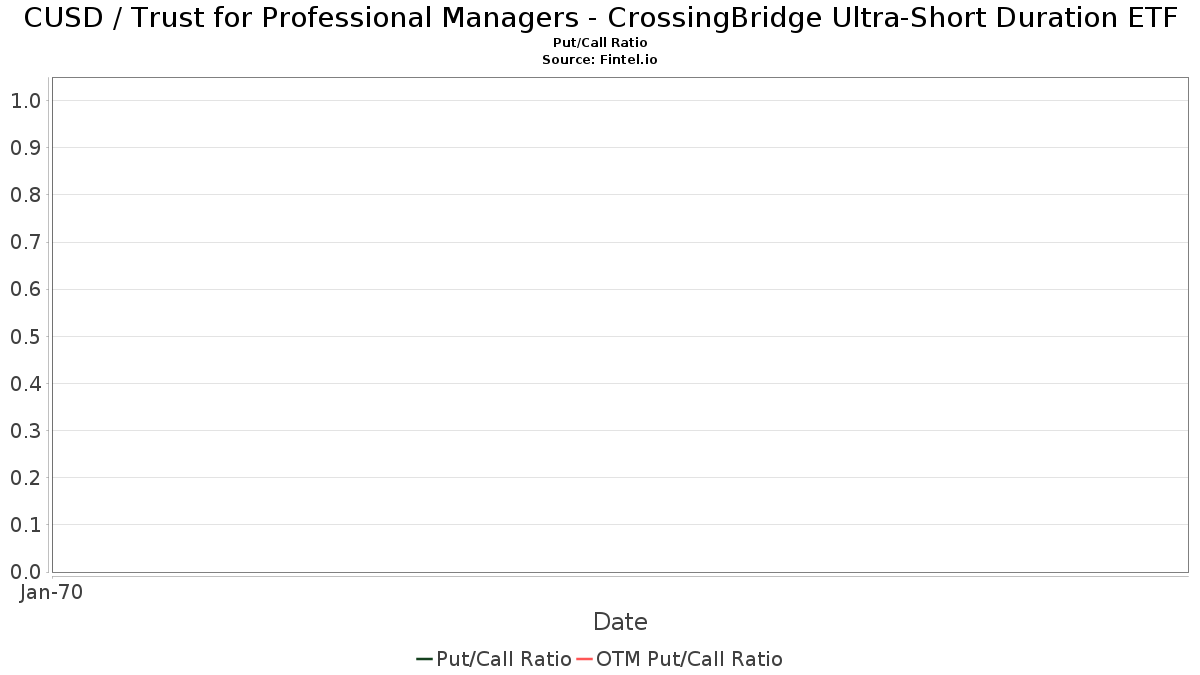This screenshot has width=1200, height=675.
Task: Click the CUSD CrossingBridge chart title
Action: [x=600, y=18]
